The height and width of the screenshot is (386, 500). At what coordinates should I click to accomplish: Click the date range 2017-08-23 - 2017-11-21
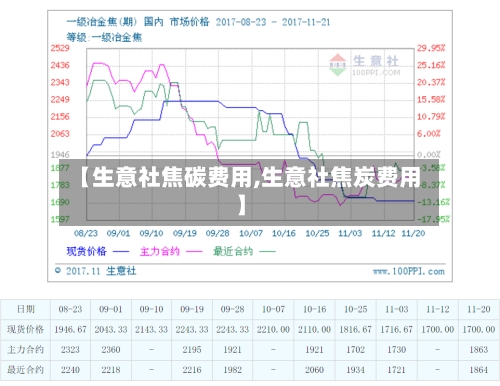(273, 22)
